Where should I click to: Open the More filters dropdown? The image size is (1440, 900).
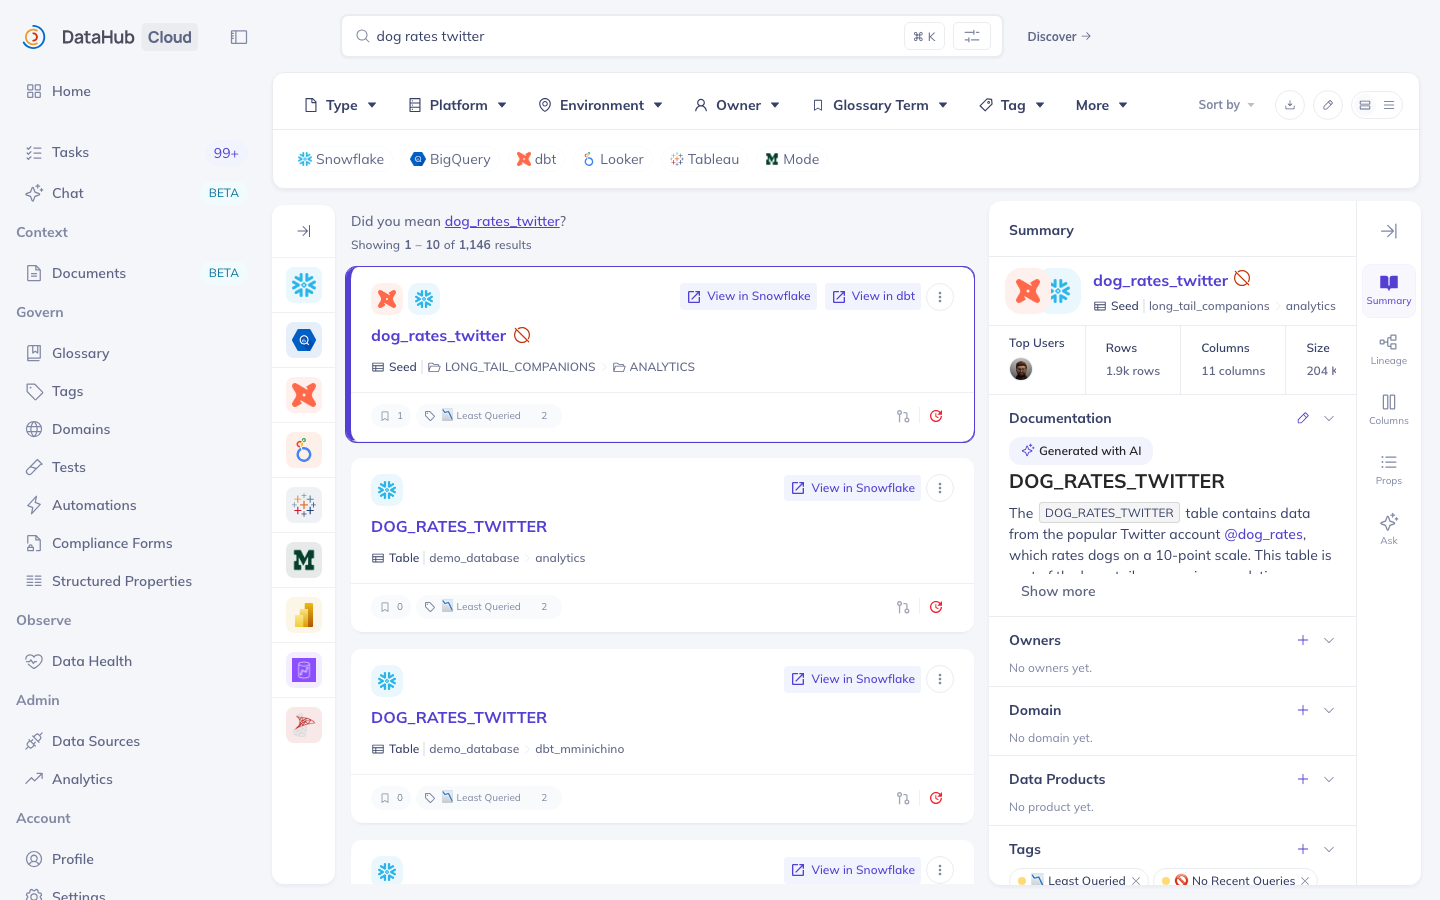(1102, 105)
